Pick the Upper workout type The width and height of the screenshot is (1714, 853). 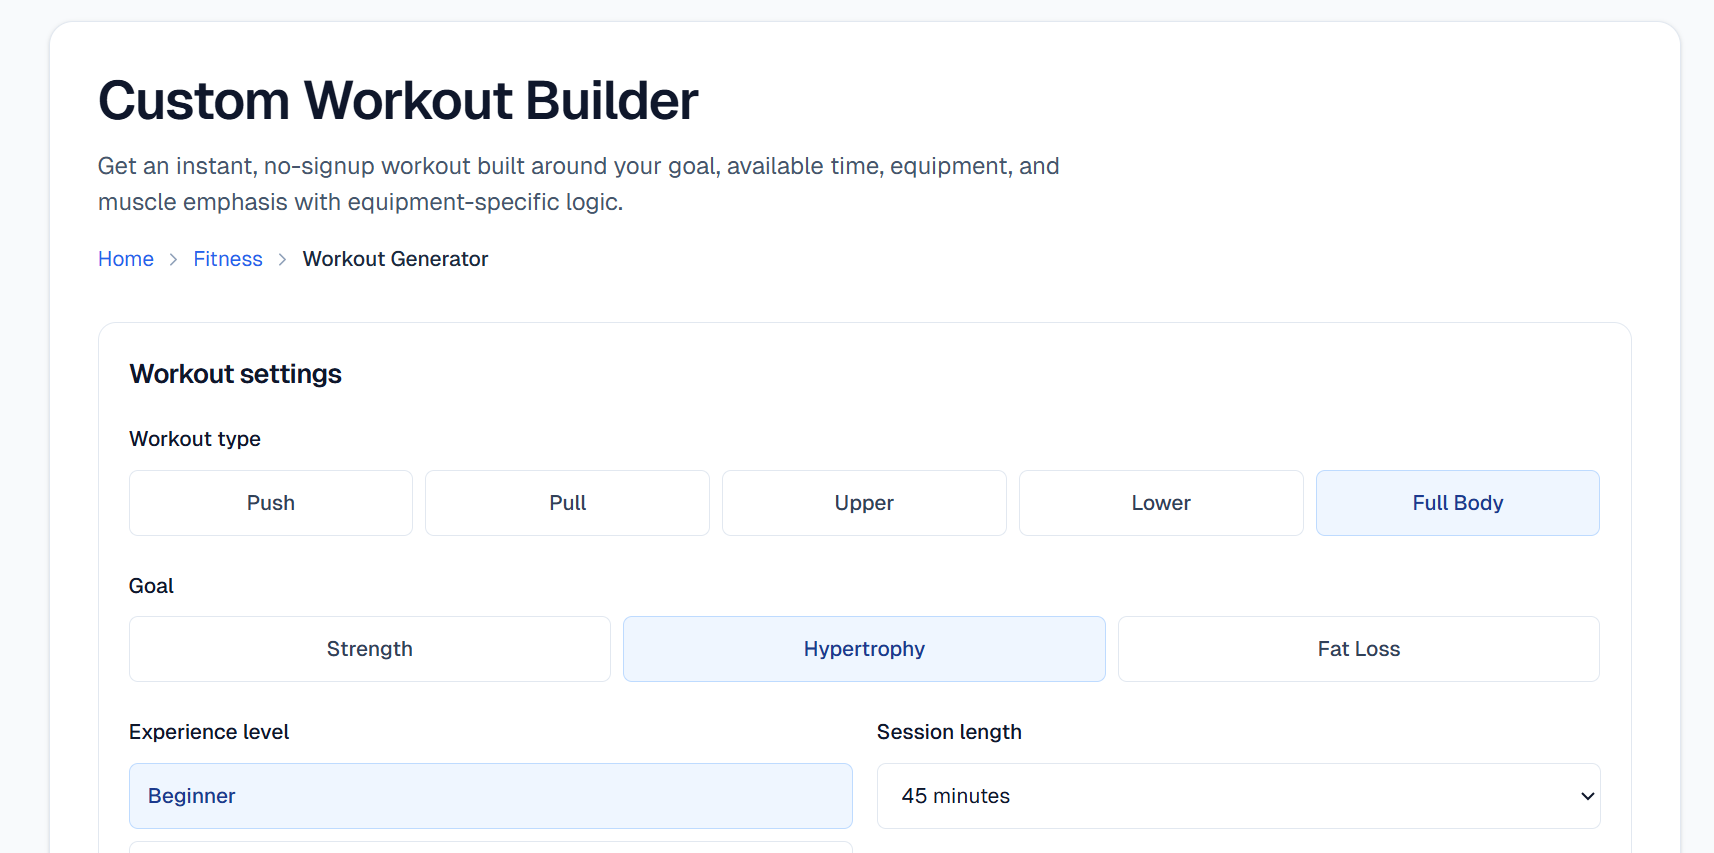864,503
